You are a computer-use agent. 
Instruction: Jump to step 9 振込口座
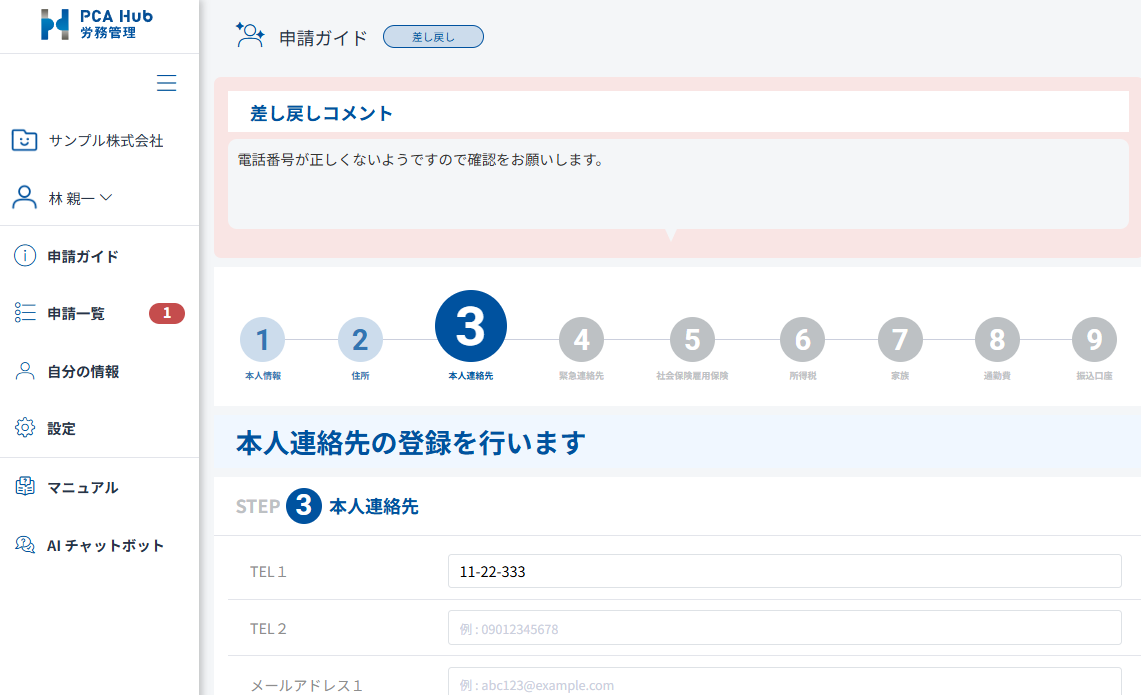point(1093,340)
